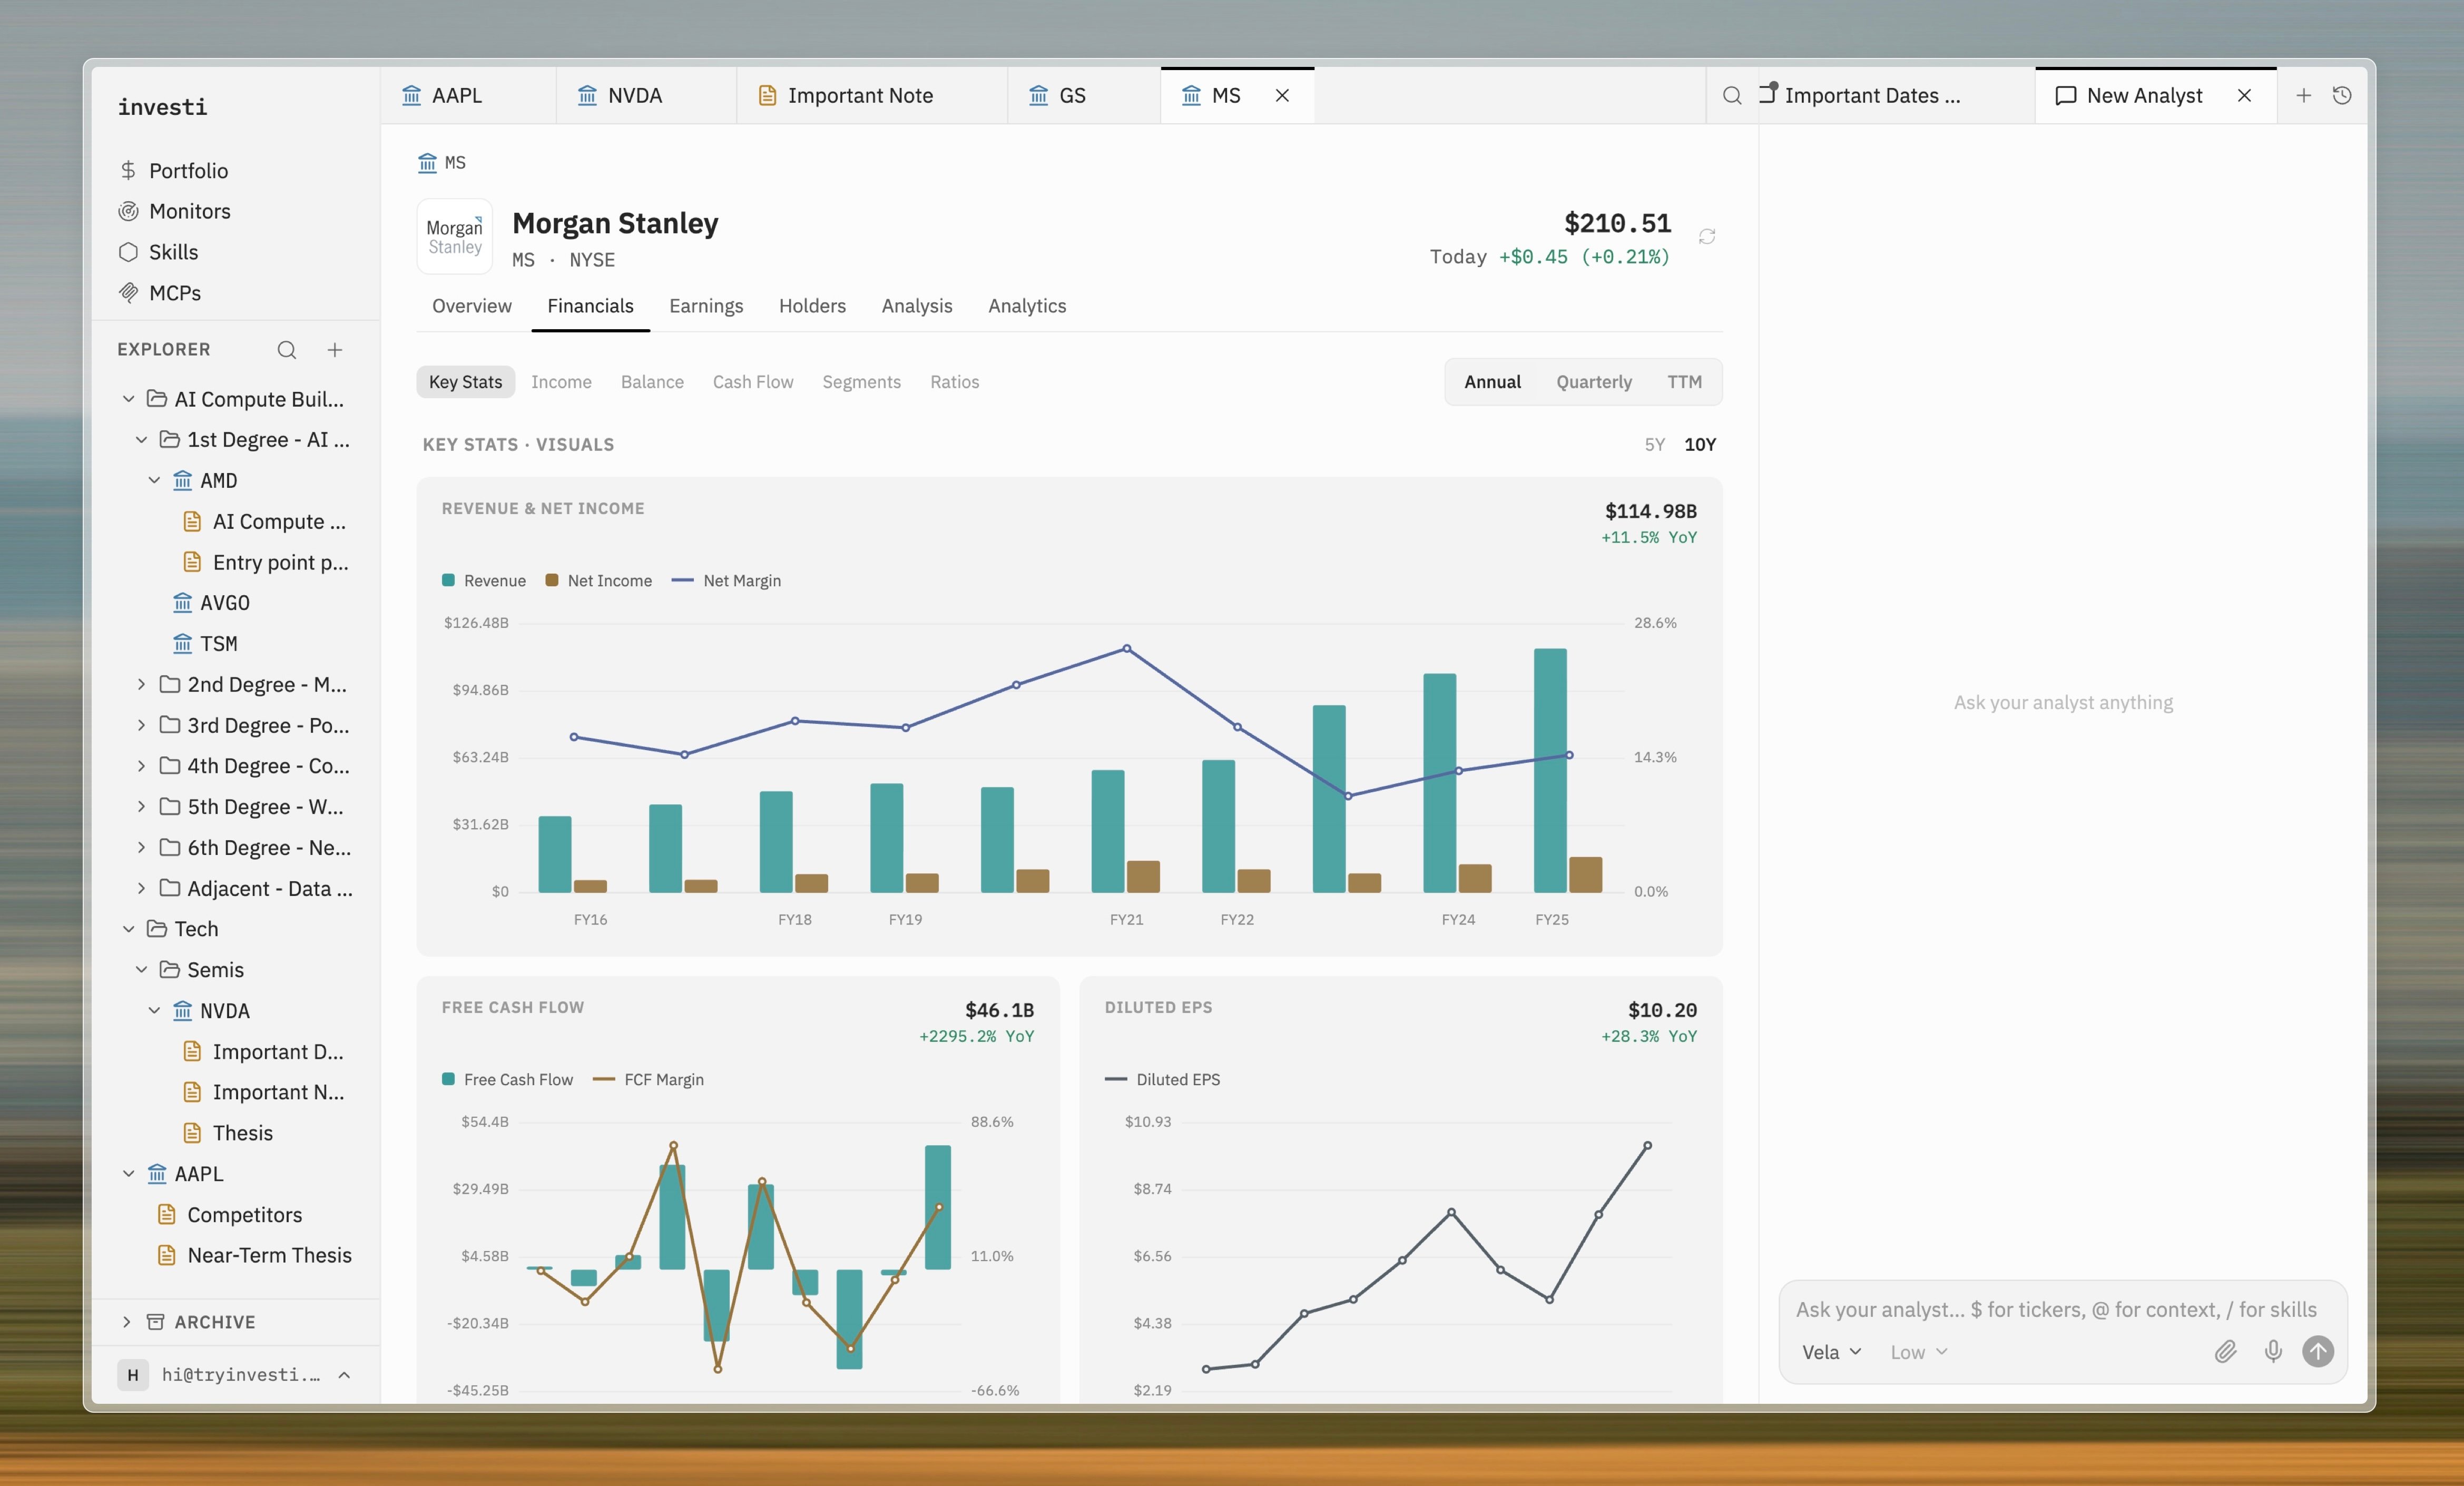Viewport: 2464px width, 1486px height.
Task: Select the Key Stats sub-tab
Action: 465,382
